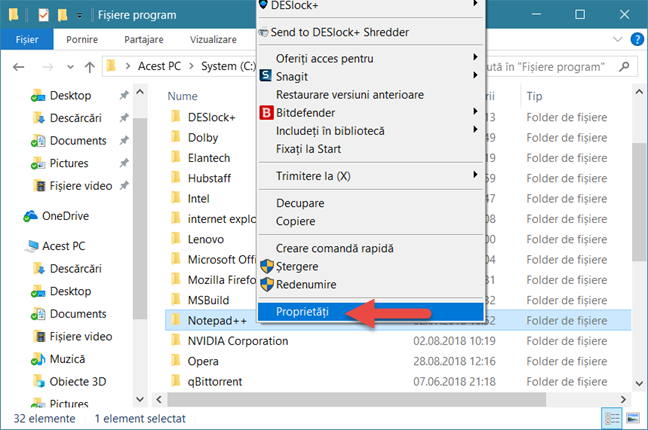Switch to the Pornire tab

(82, 39)
